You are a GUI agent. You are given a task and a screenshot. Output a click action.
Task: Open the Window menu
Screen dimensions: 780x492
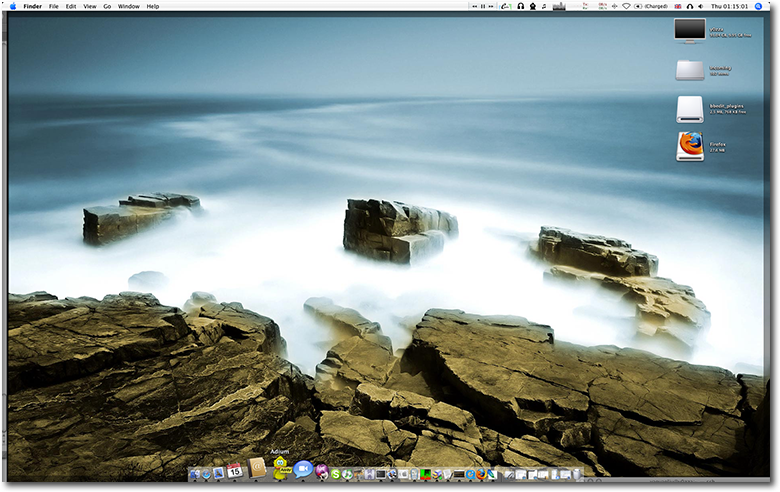point(128,6)
